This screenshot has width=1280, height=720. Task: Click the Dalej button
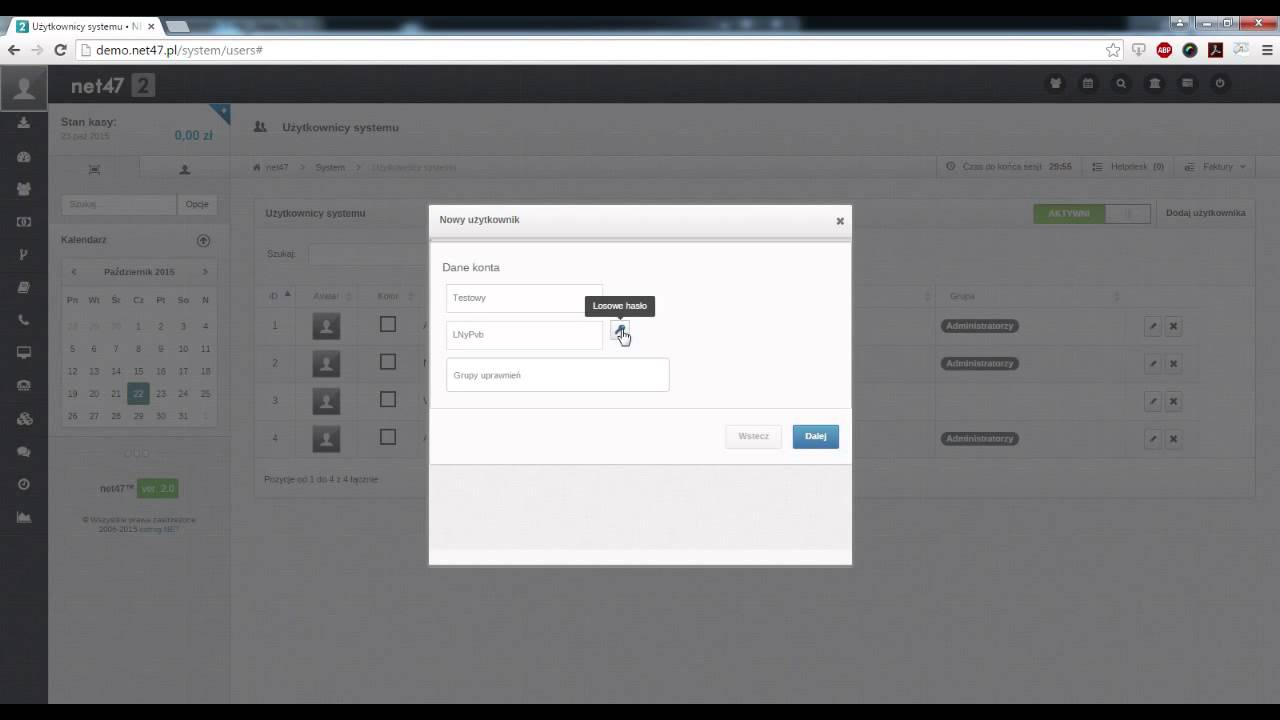(x=815, y=436)
